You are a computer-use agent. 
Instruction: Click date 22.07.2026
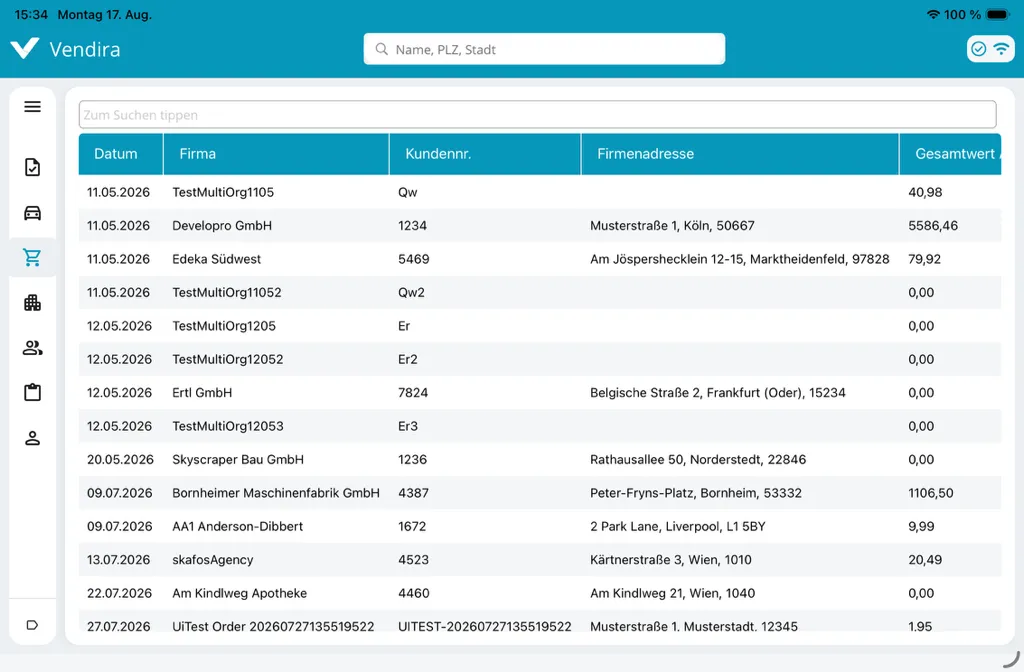(119, 593)
